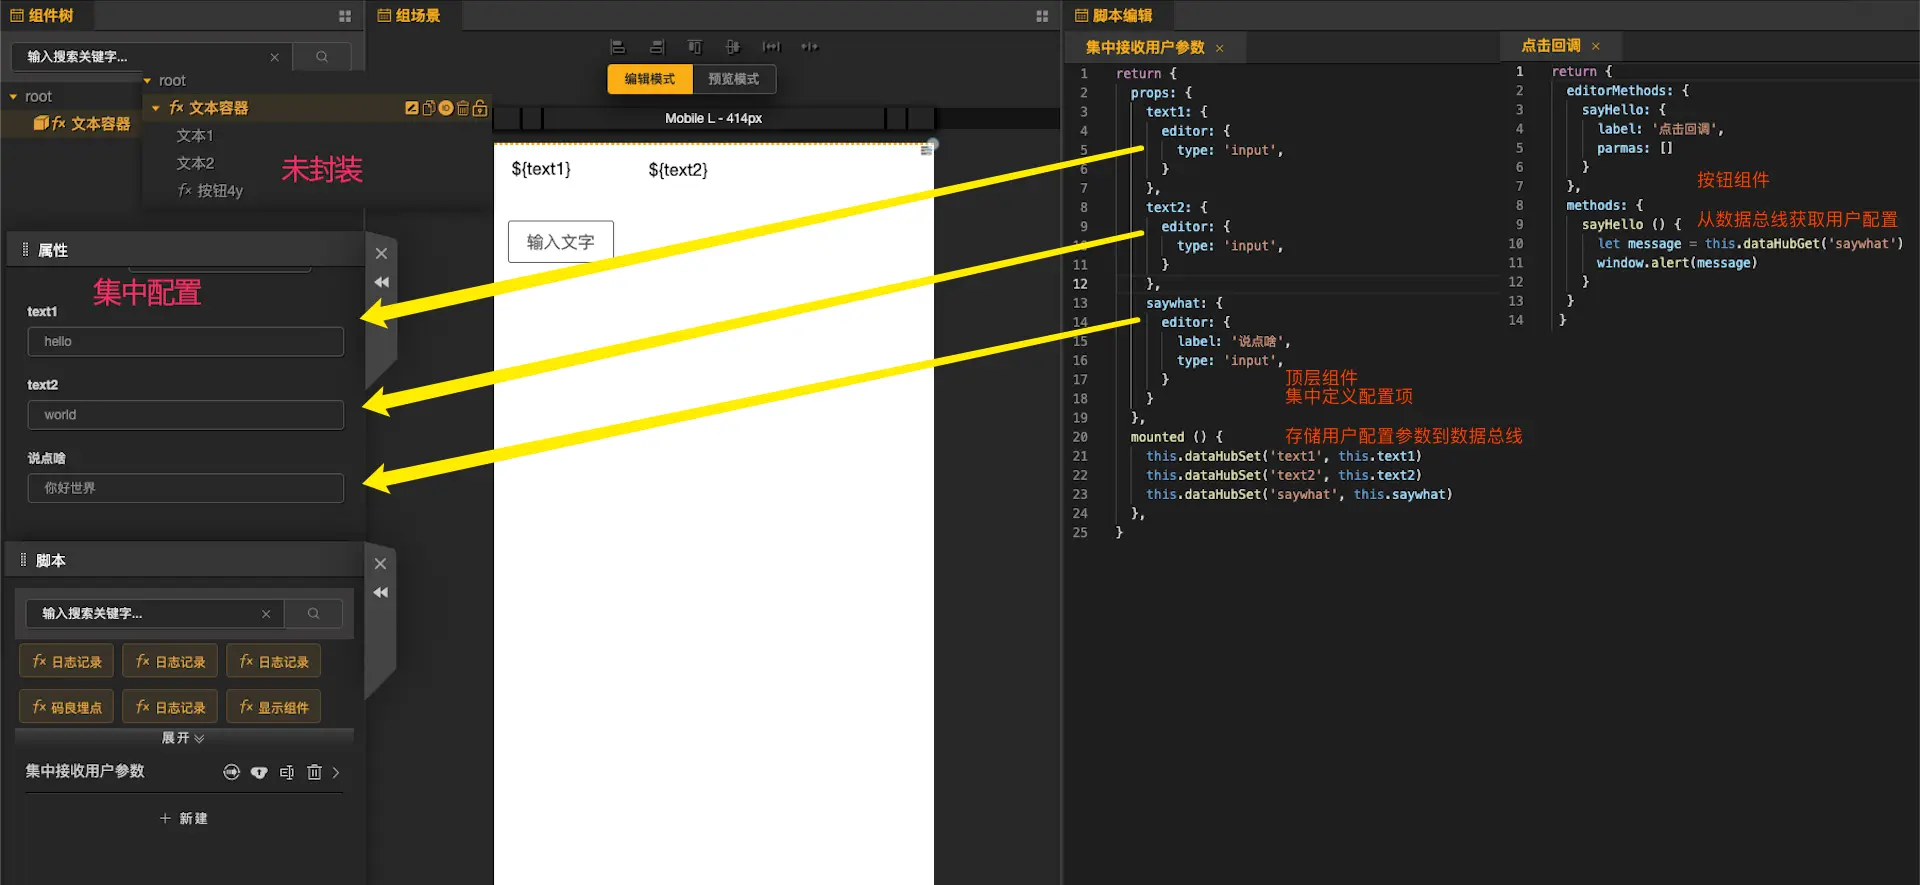Open grid layout icon in 组场景 panel header
Viewport: 1920px width, 885px height.
click(x=1042, y=16)
